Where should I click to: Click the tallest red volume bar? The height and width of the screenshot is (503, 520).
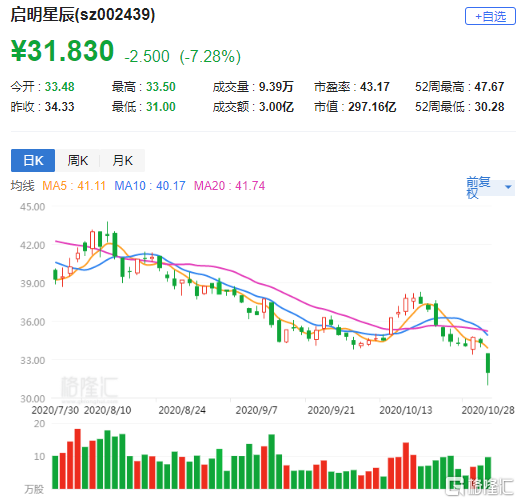coord(77,459)
